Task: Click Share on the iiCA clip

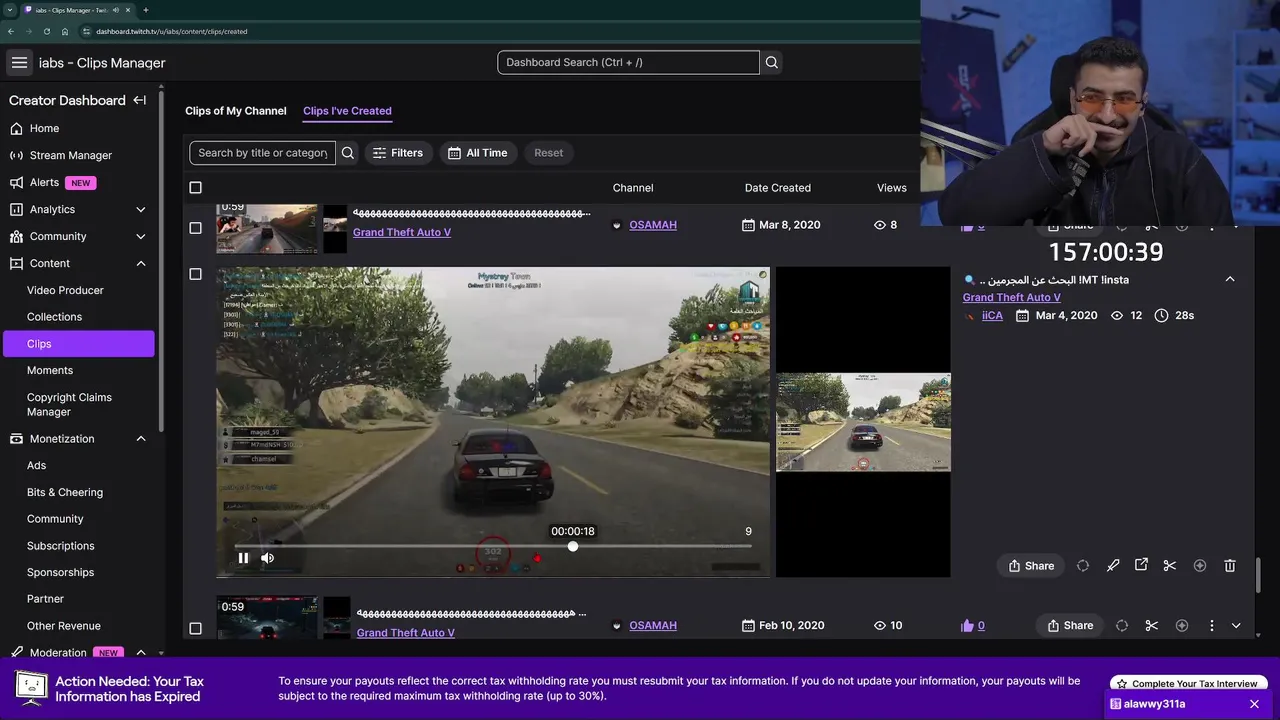Action: (1031, 566)
